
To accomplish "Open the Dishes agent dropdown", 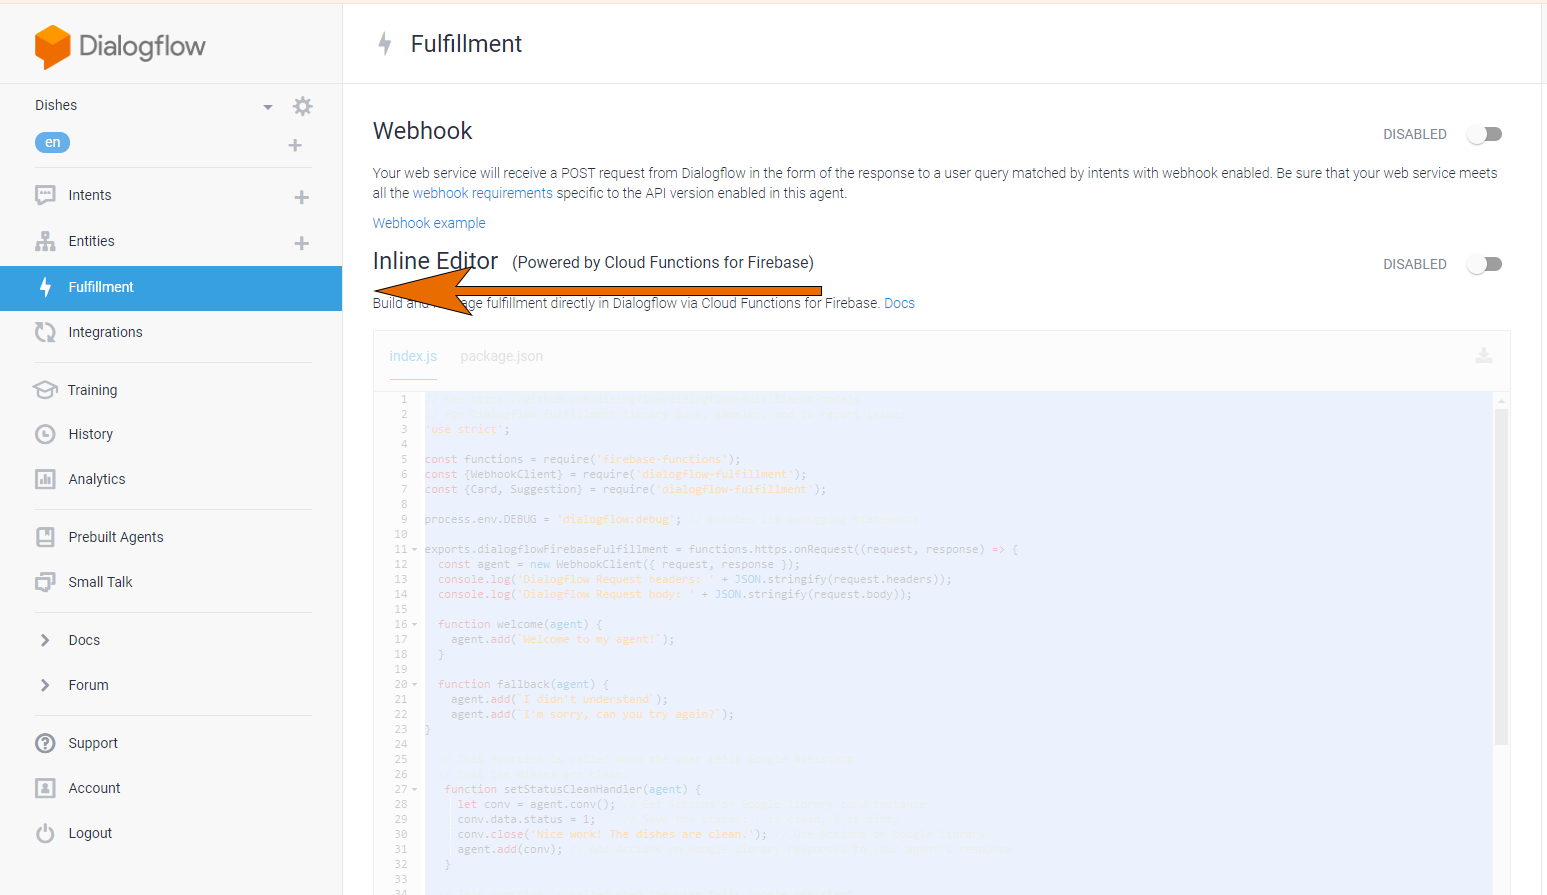I will coord(267,107).
